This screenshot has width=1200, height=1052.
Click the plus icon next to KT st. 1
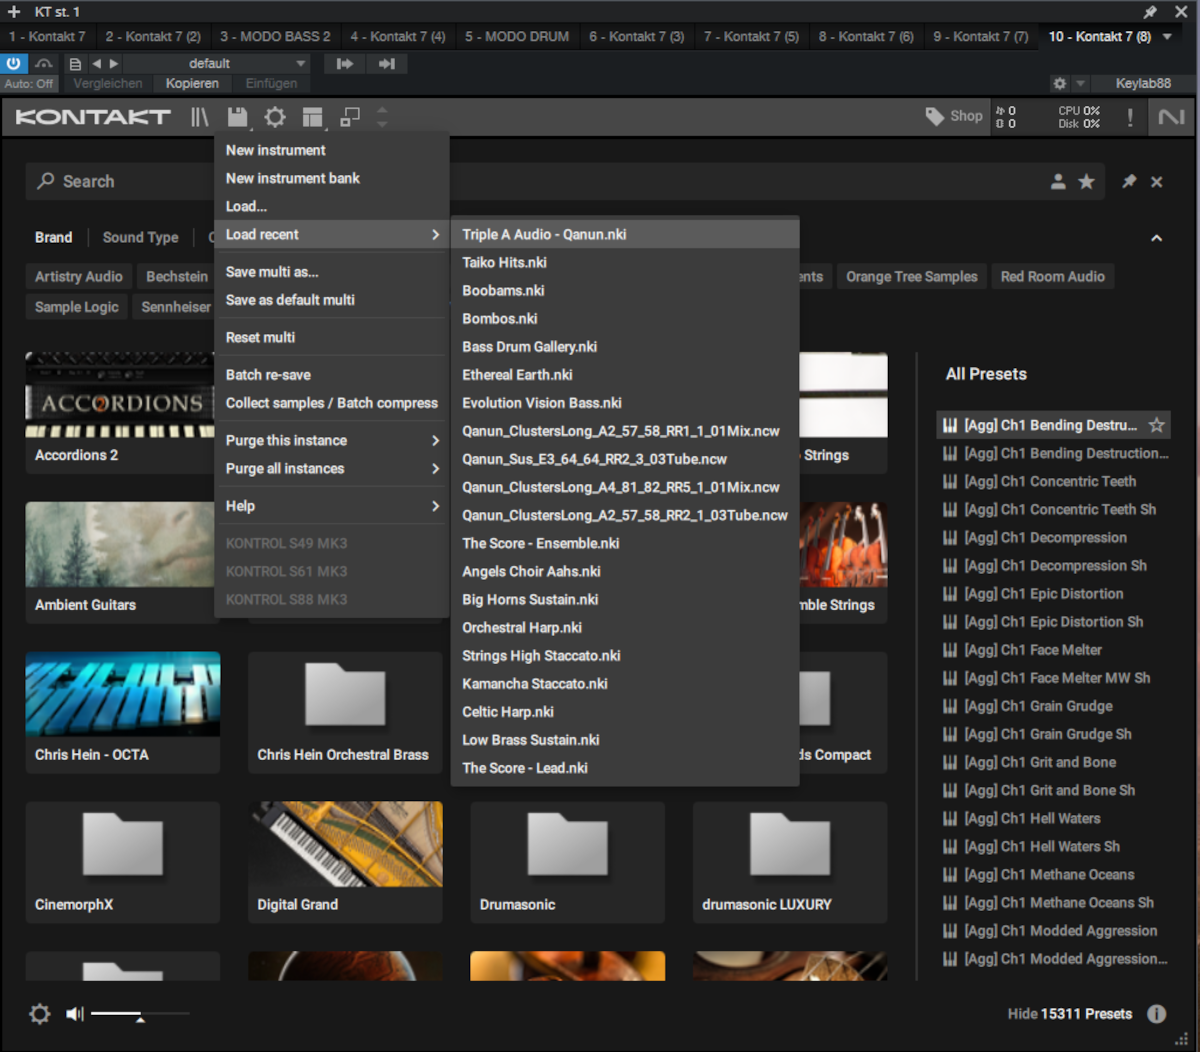tap(14, 12)
